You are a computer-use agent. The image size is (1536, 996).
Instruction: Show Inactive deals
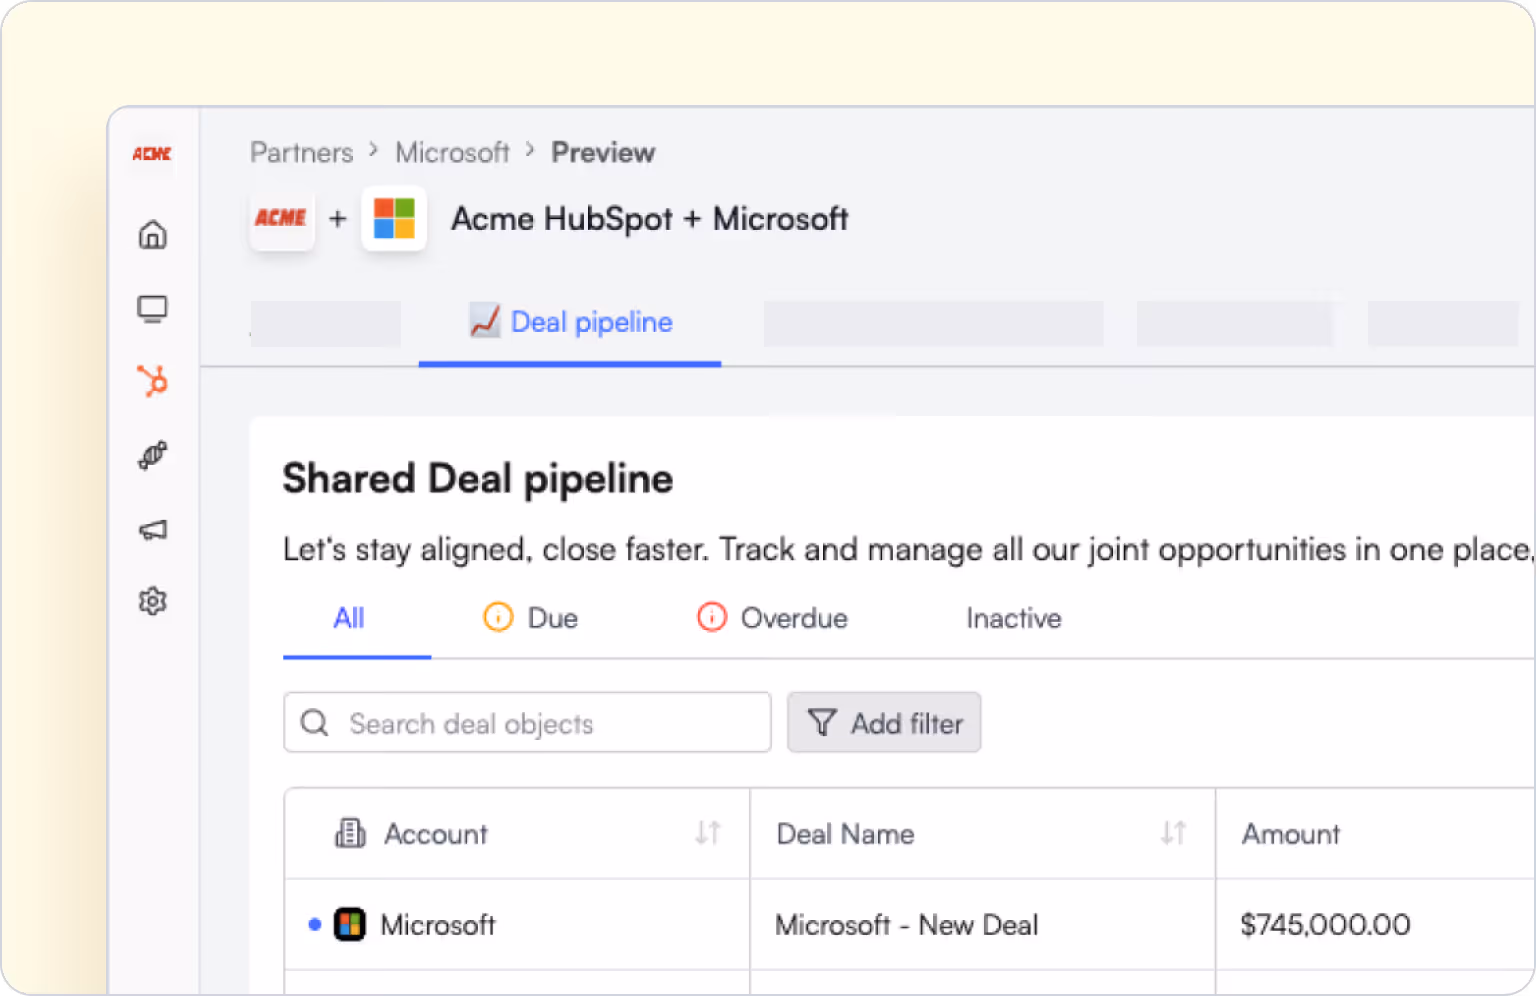(1013, 618)
